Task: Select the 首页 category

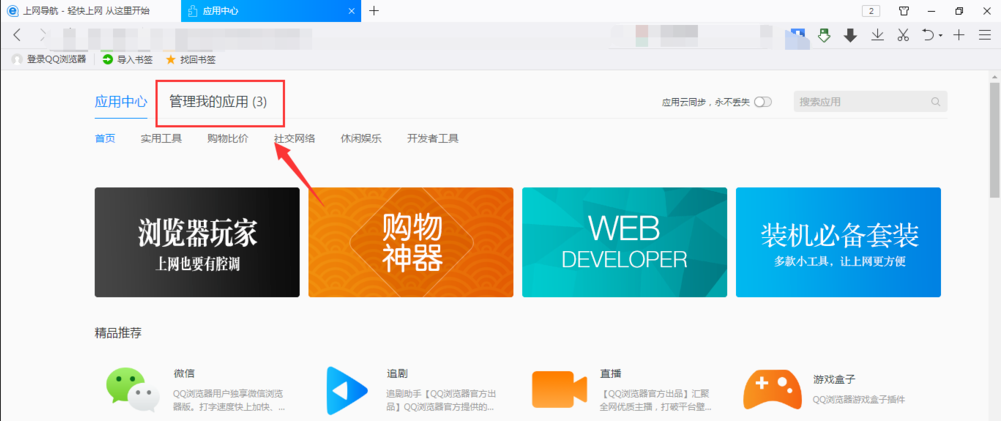Action: [105, 138]
